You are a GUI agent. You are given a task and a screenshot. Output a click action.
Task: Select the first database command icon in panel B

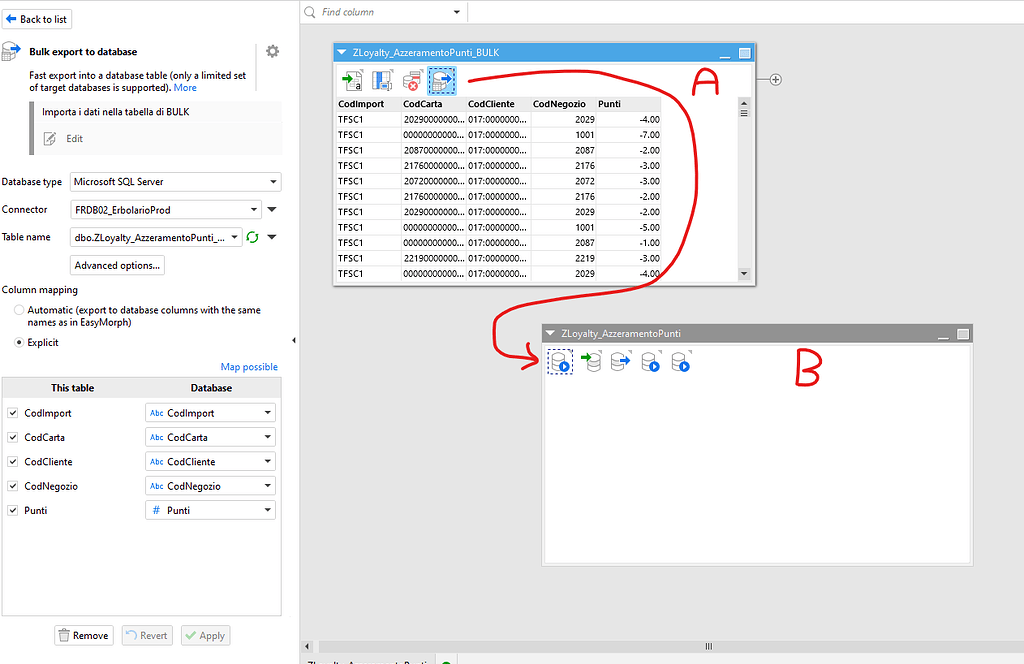pos(560,362)
